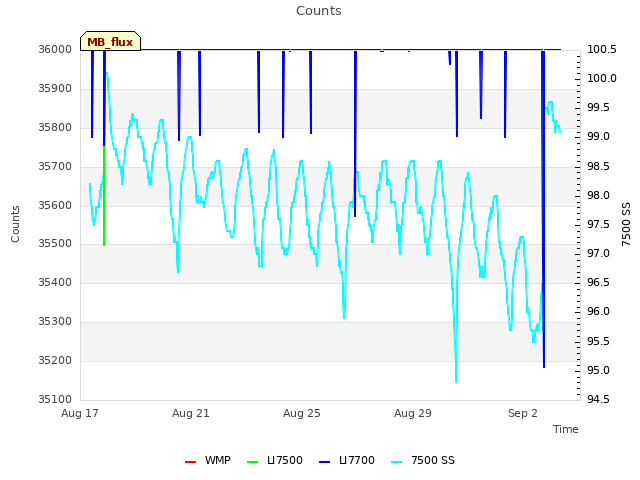The width and height of the screenshot is (640, 480).
Task: Click the 100.0 right axis tick label
Action: (602, 78)
